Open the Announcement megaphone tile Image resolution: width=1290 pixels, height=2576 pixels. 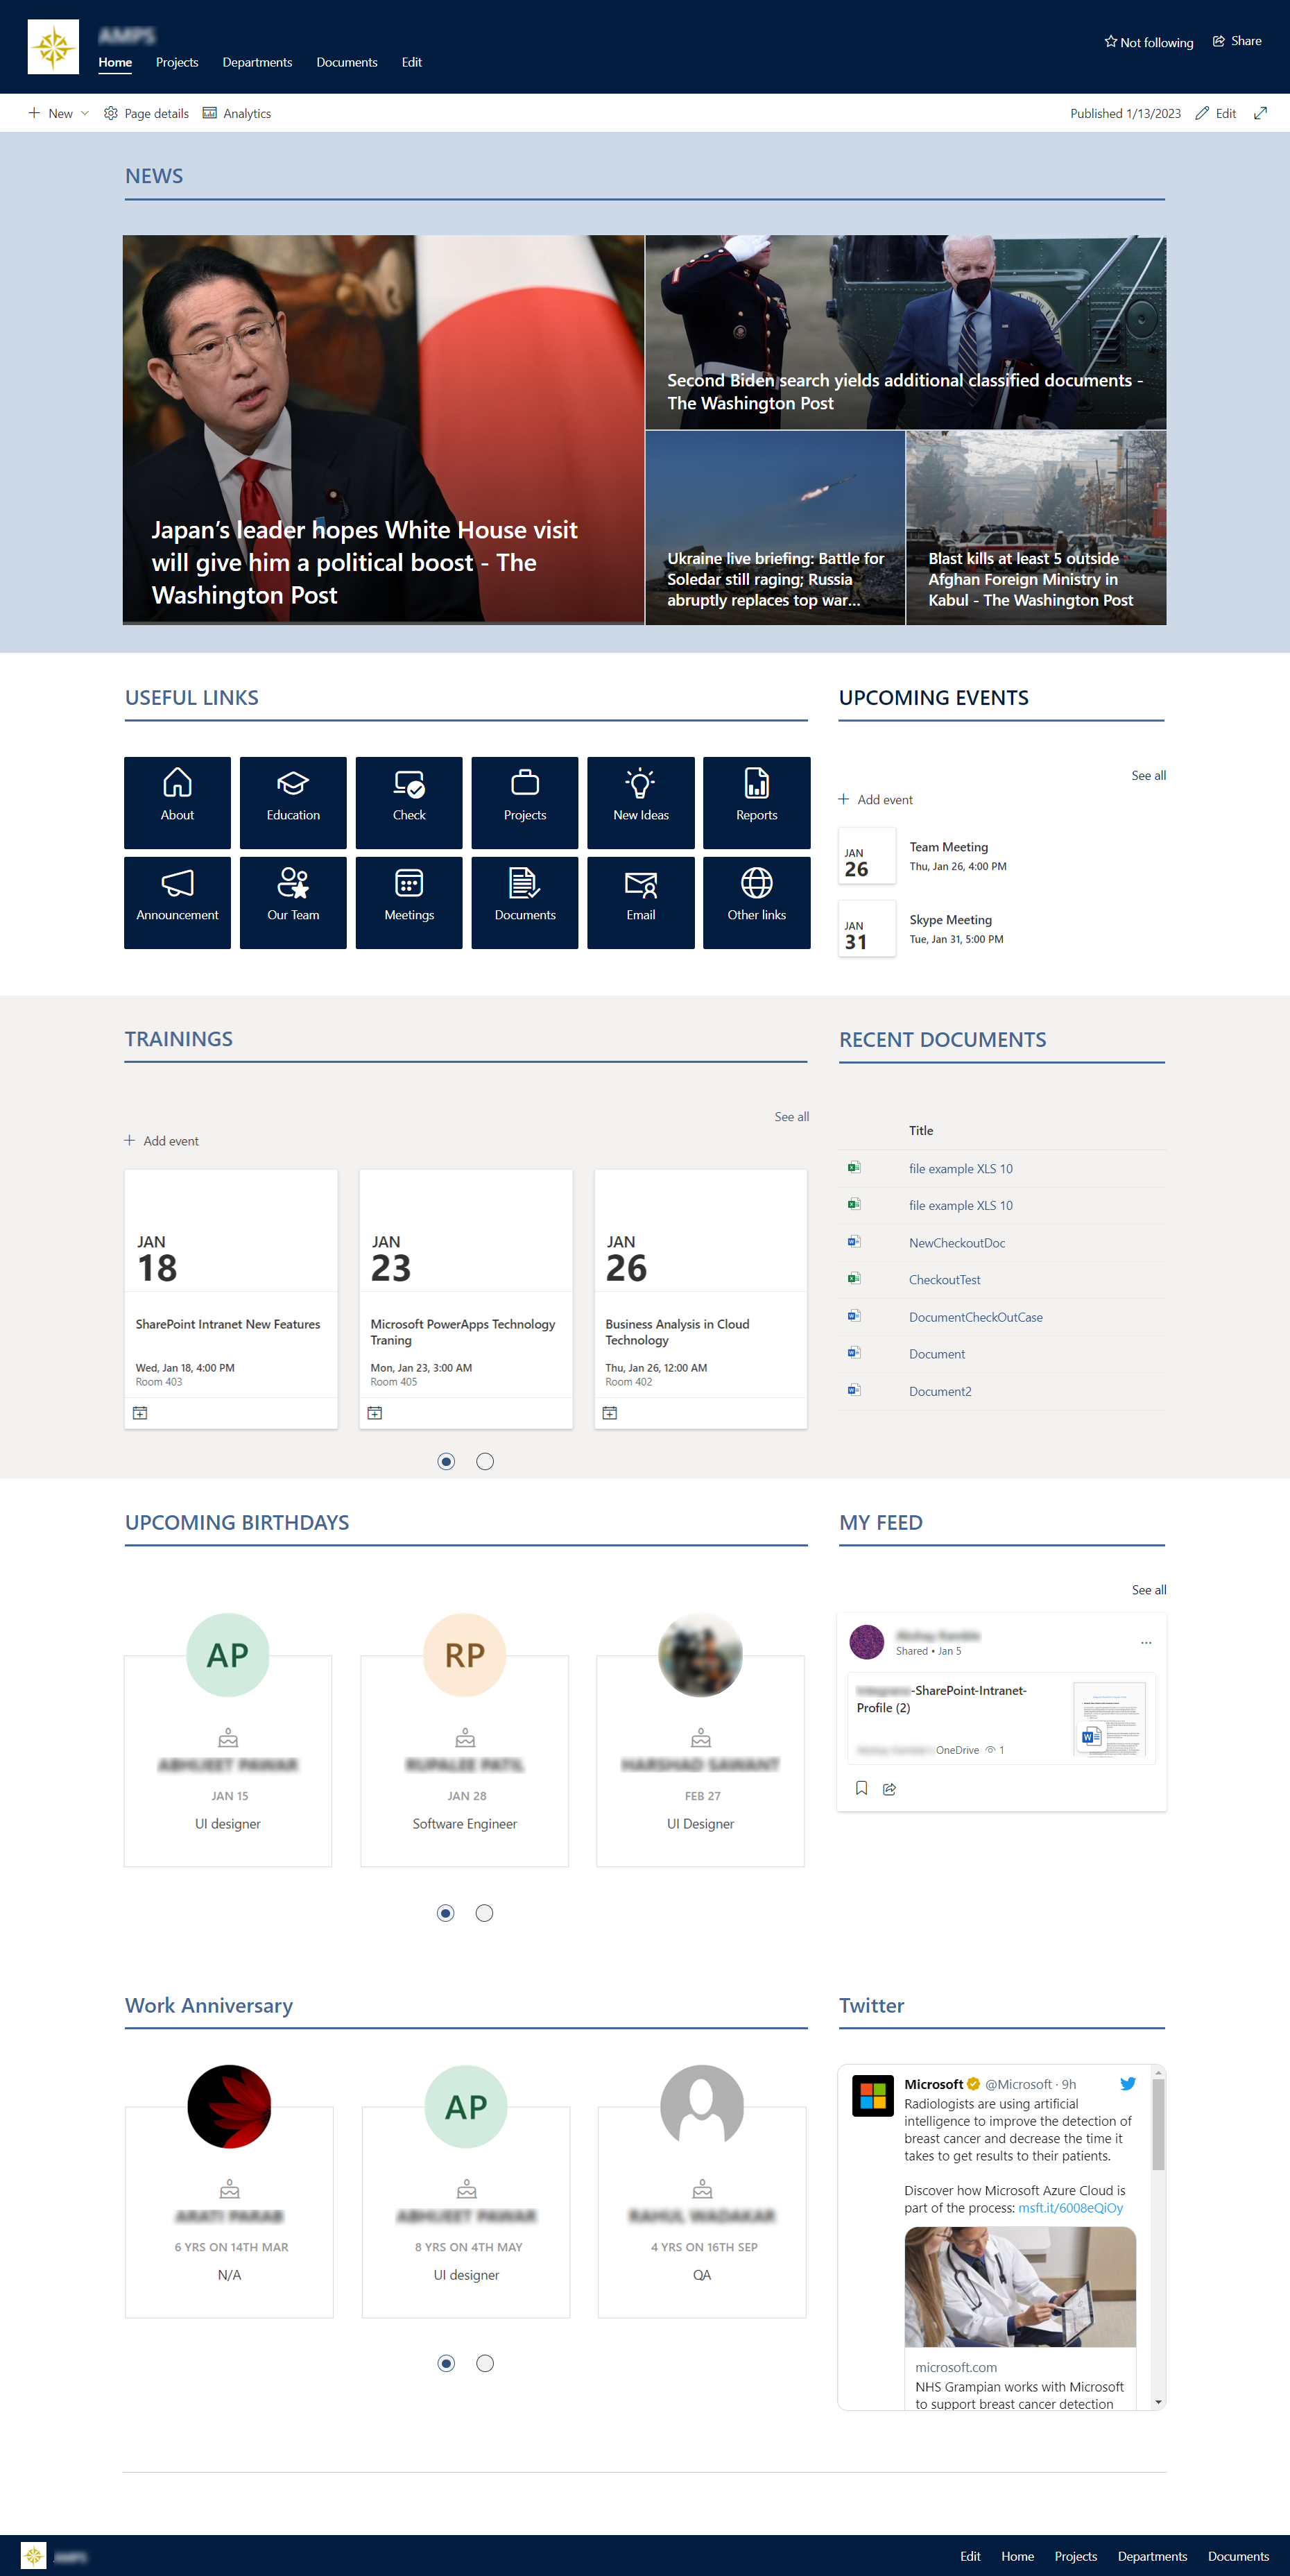(x=177, y=902)
